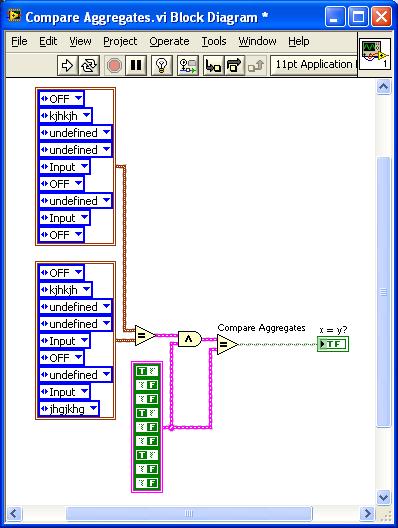Viewport: 398px width, 528px height.
Task: Toggle first boolean constant in array
Action: [x=147, y=371]
